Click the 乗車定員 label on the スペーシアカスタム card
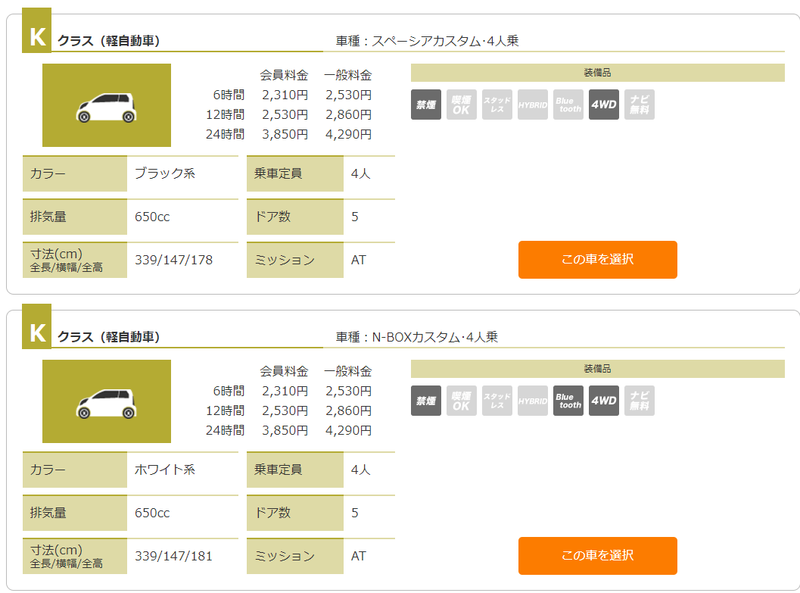The height and width of the screenshot is (593, 800). [x=295, y=174]
